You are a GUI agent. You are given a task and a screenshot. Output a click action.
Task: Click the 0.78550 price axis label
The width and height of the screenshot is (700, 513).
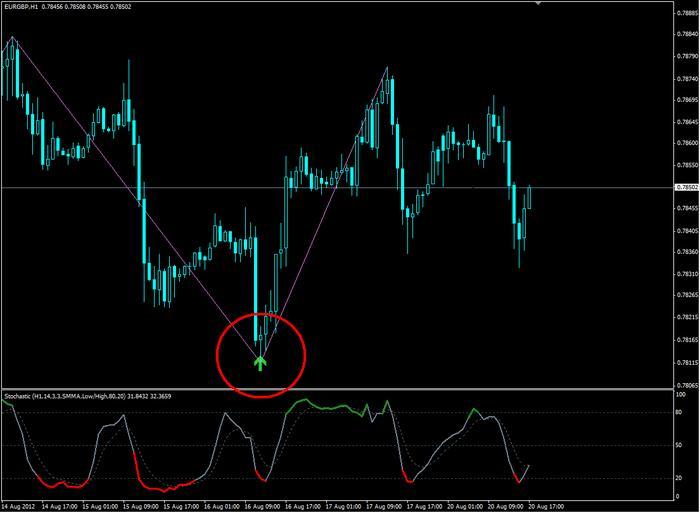[688, 165]
